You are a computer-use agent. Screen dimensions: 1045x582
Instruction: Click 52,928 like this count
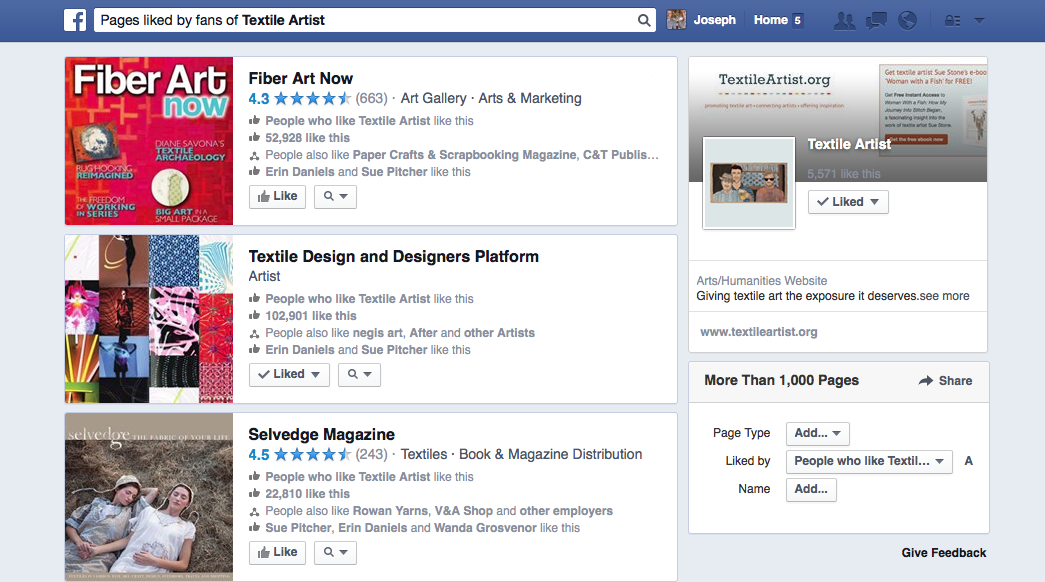point(307,138)
